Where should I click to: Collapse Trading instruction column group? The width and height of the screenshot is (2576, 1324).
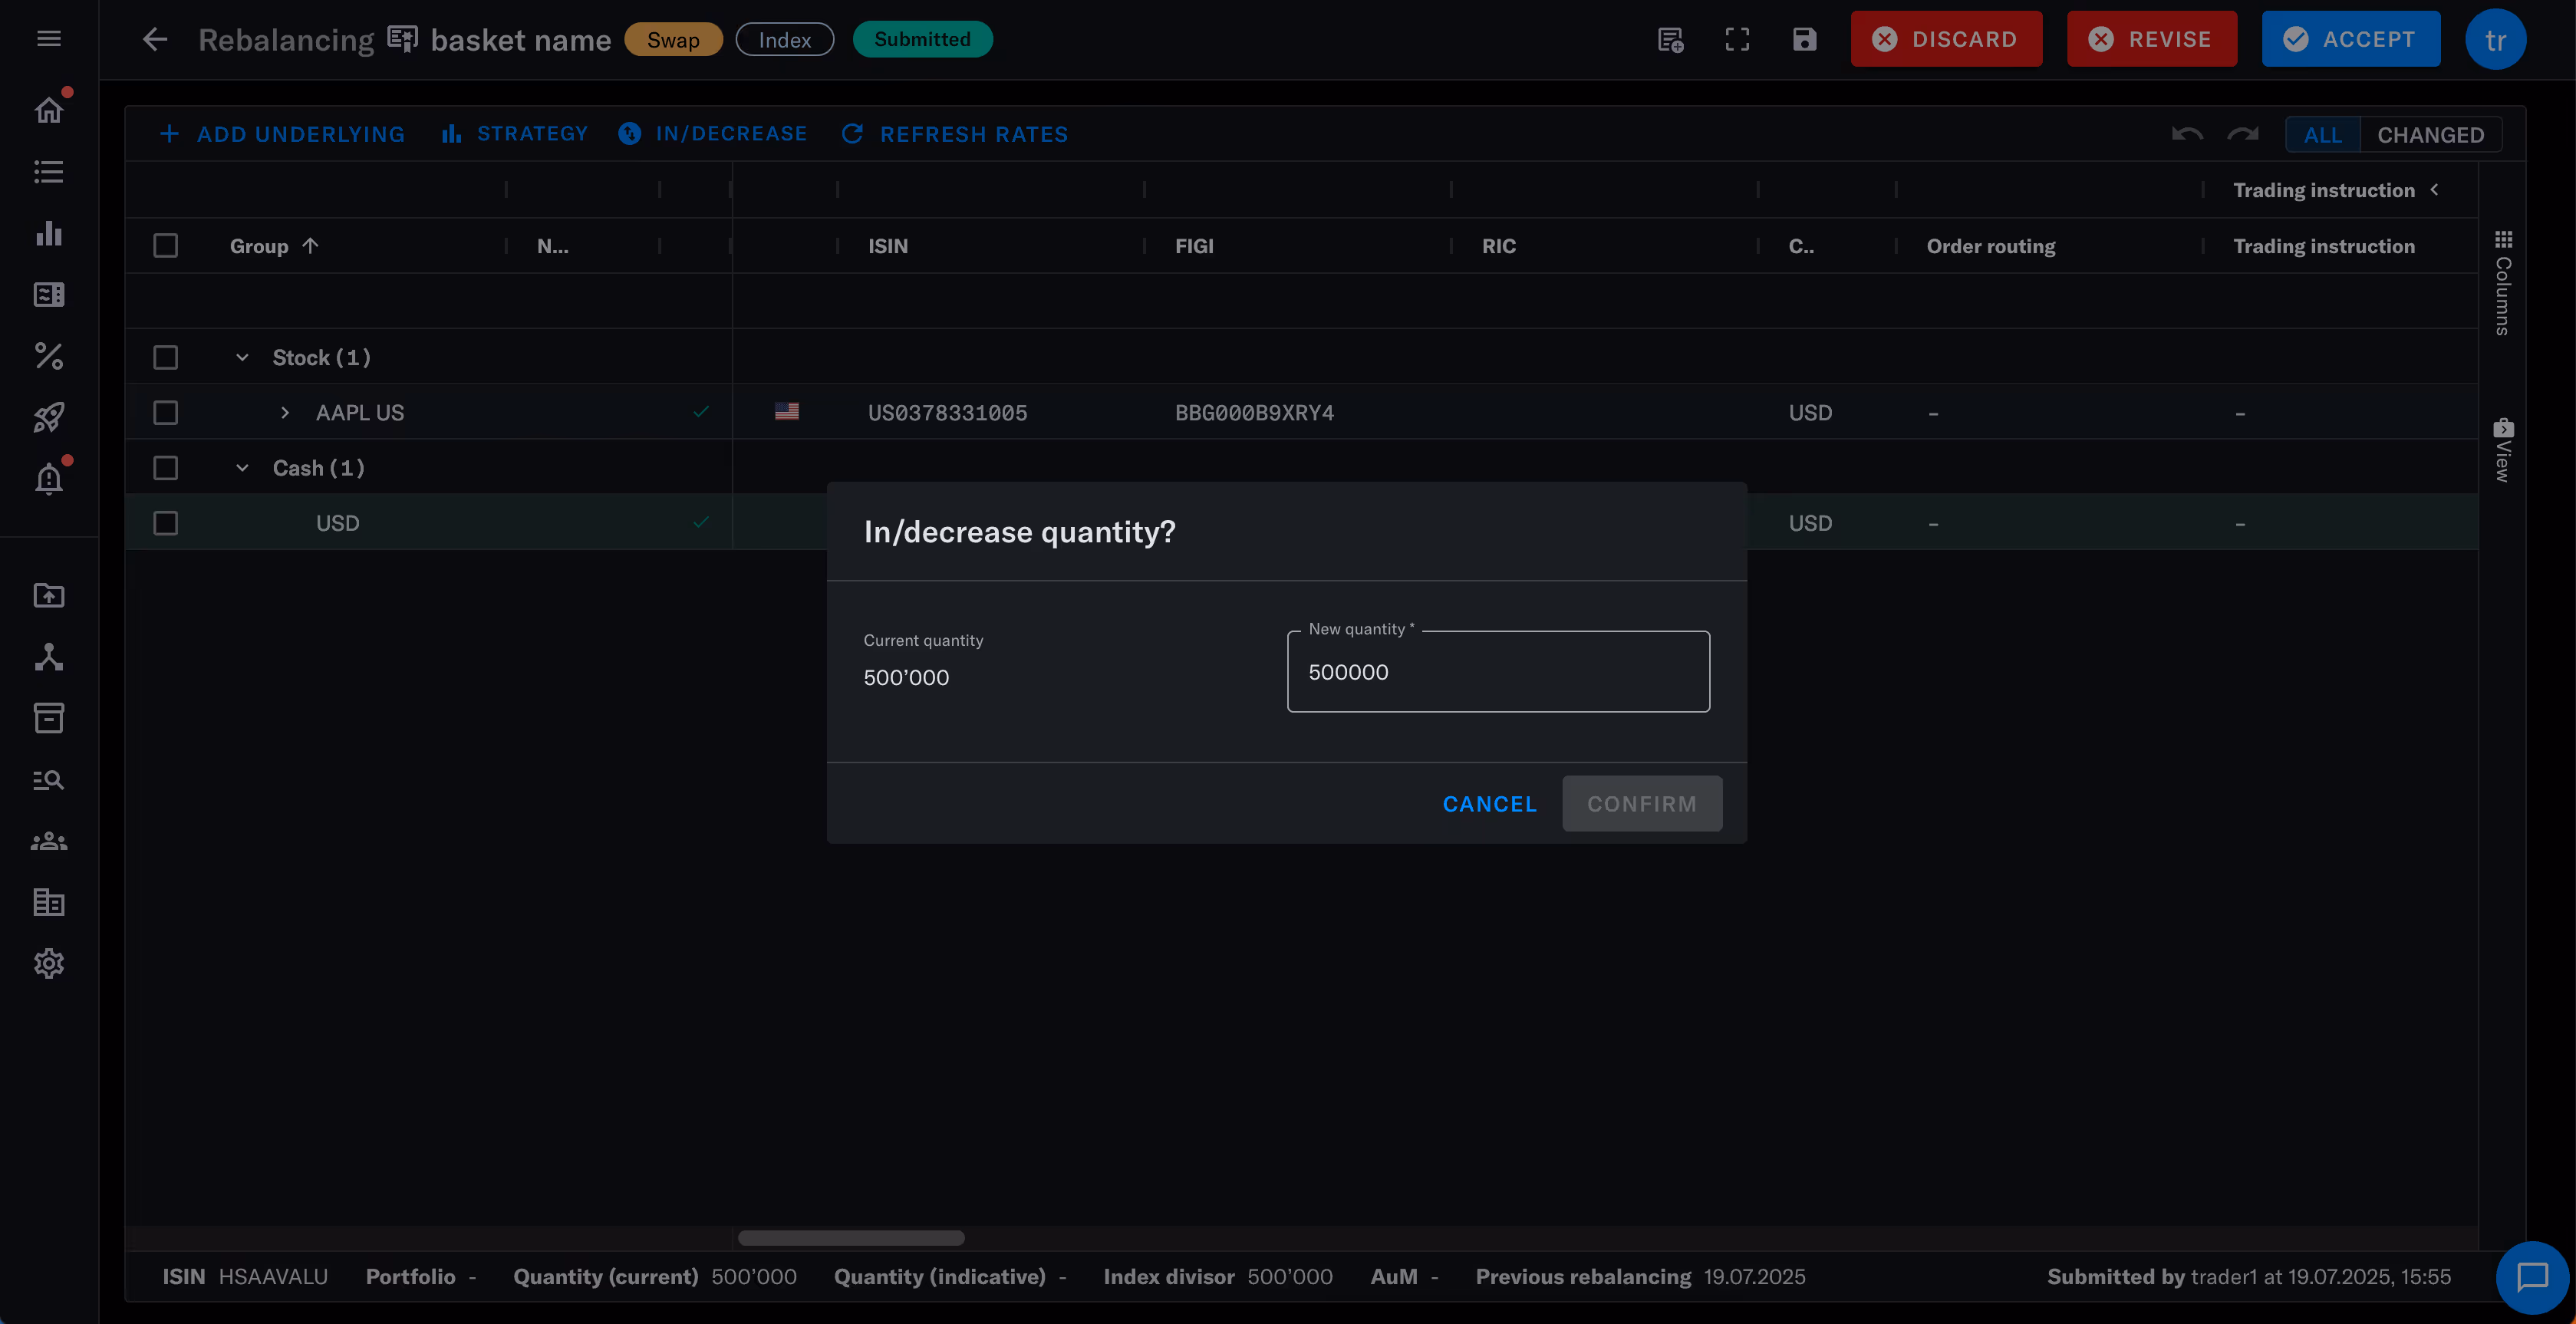[2434, 190]
